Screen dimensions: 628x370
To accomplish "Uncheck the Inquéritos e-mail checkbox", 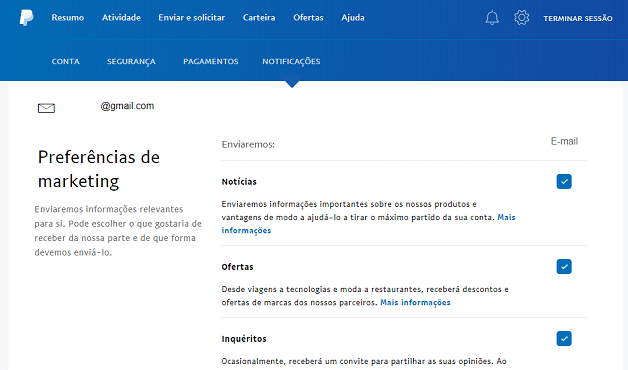I will pos(564,338).
